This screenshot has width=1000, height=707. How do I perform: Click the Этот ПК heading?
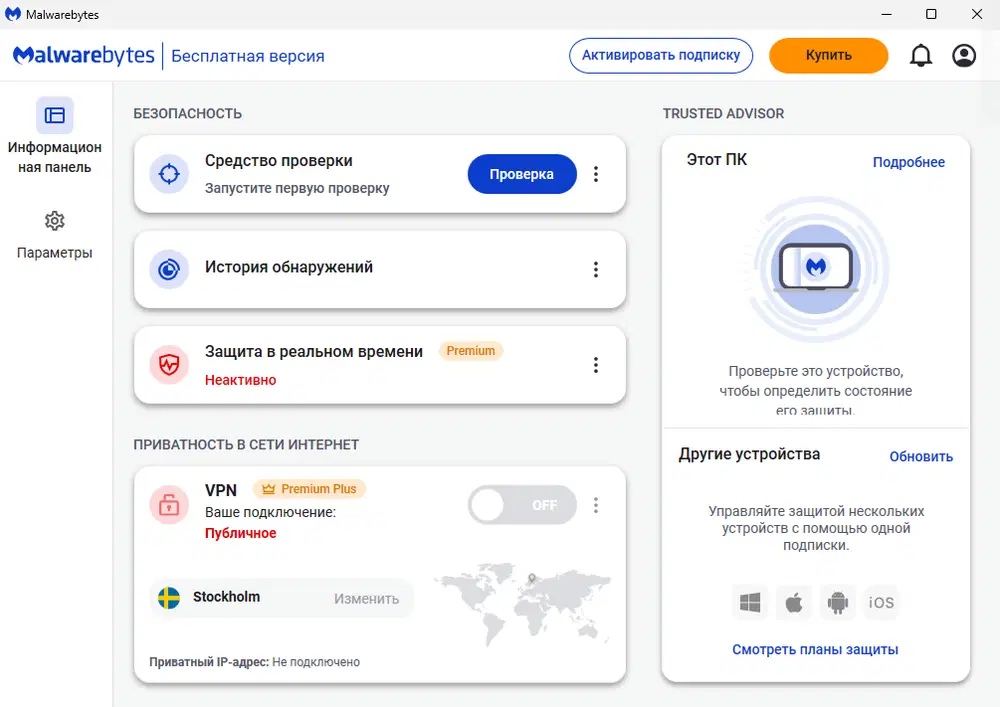tap(716, 159)
